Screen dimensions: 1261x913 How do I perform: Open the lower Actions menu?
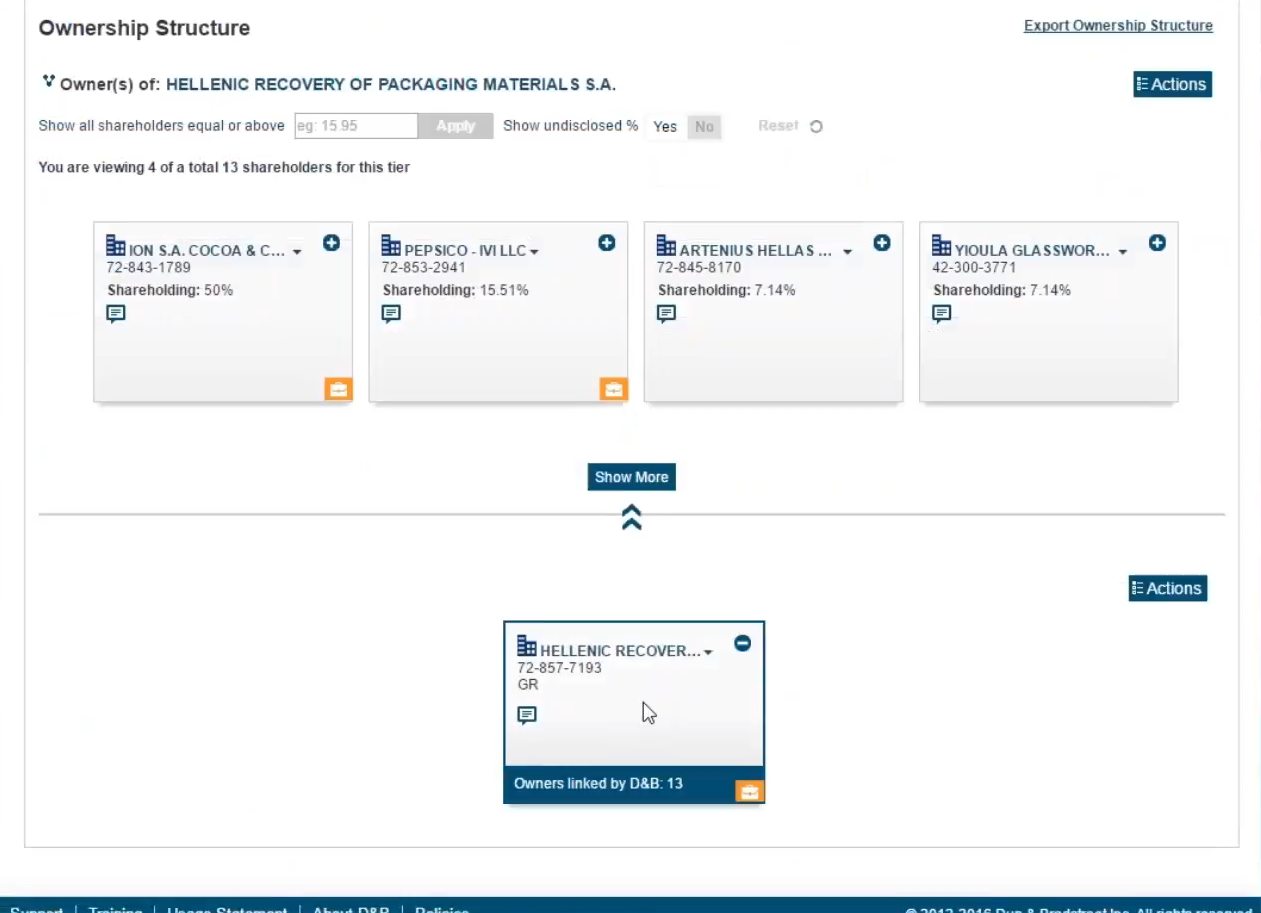coord(1167,589)
